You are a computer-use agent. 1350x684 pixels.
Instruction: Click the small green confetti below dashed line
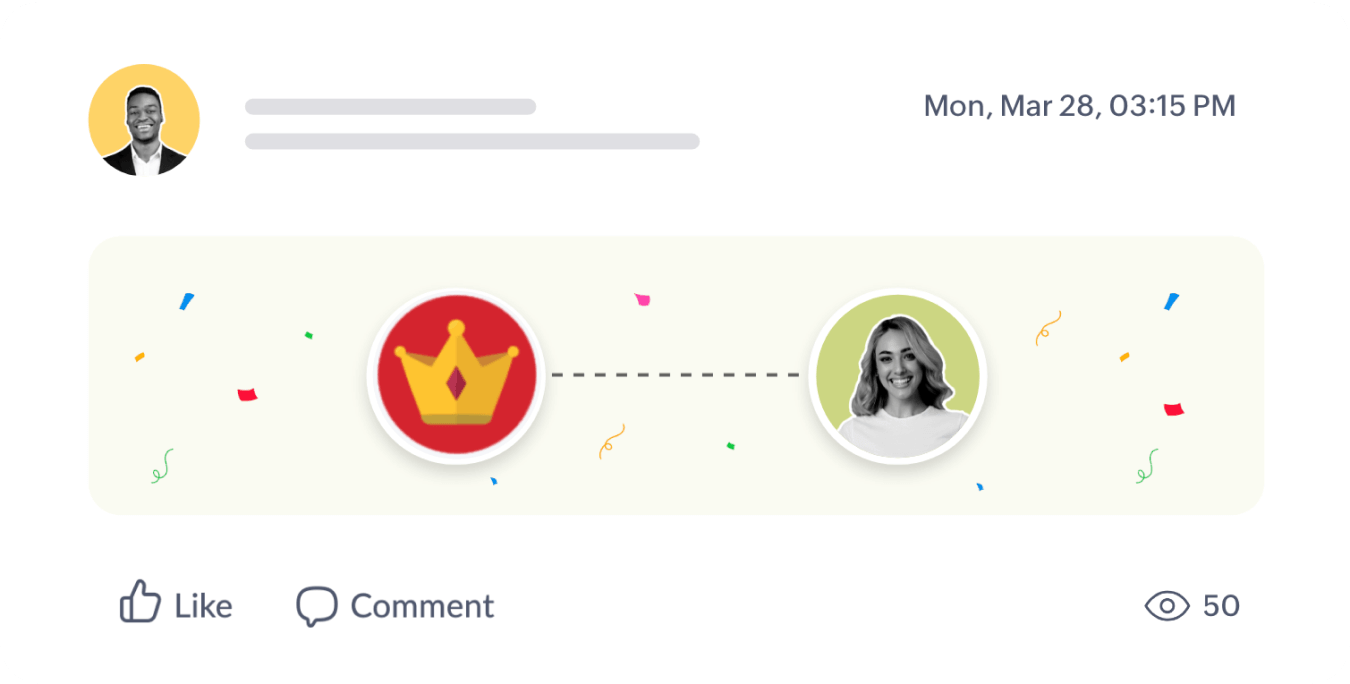[x=731, y=445]
